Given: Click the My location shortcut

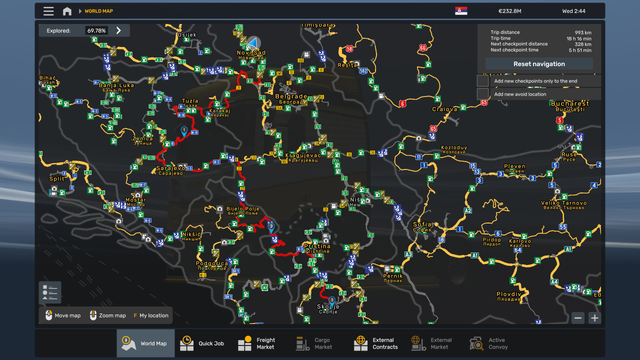Looking at the screenshot, I should [x=151, y=316].
